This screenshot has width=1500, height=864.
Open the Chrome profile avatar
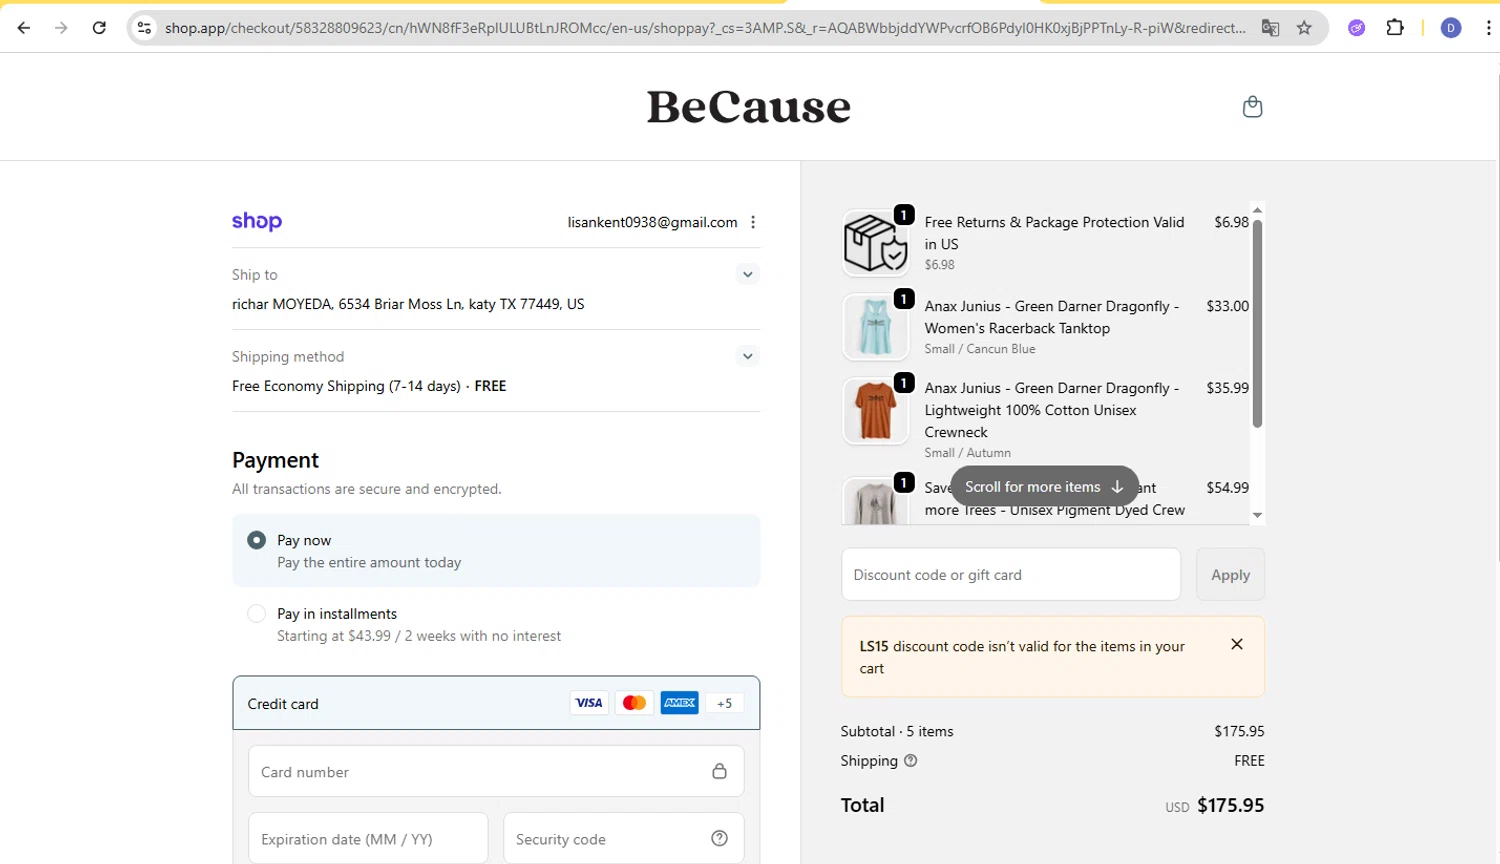click(1451, 28)
